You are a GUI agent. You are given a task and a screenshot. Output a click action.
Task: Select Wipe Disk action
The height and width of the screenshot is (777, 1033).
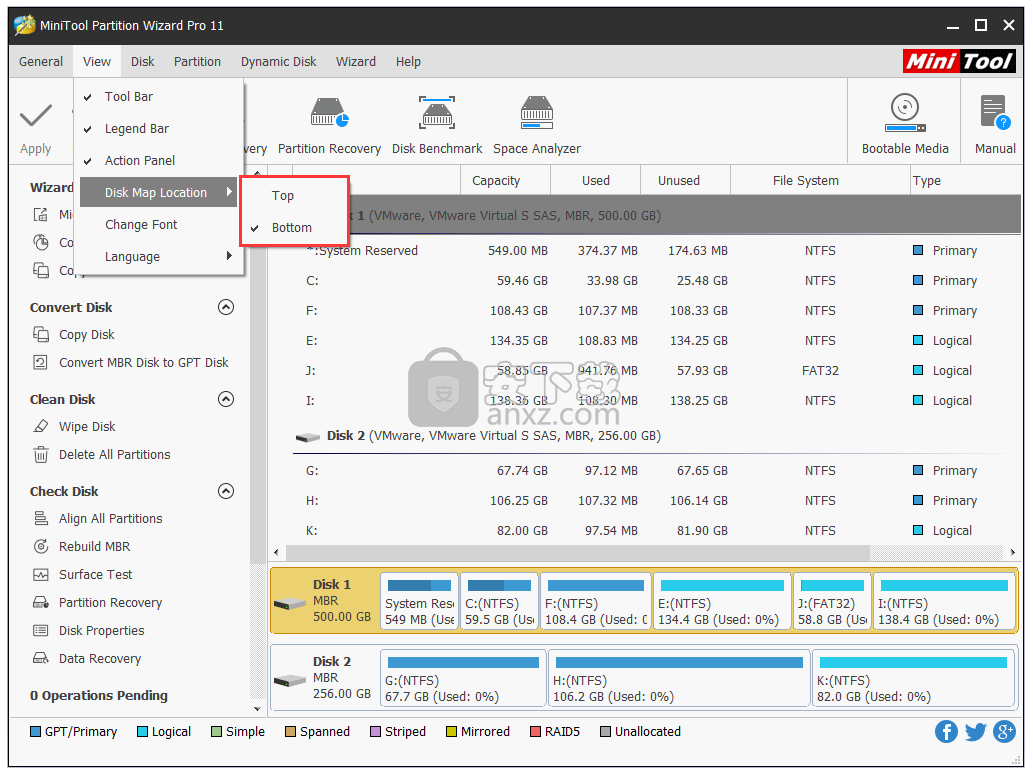87,426
